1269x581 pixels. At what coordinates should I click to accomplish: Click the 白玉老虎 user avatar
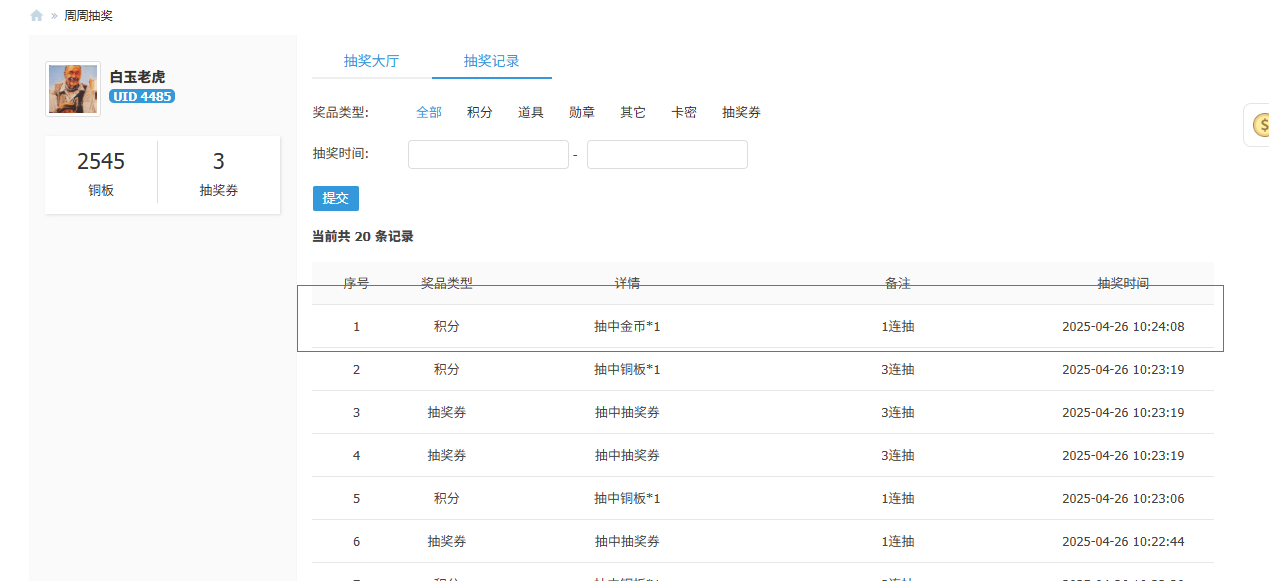tap(72, 88)
